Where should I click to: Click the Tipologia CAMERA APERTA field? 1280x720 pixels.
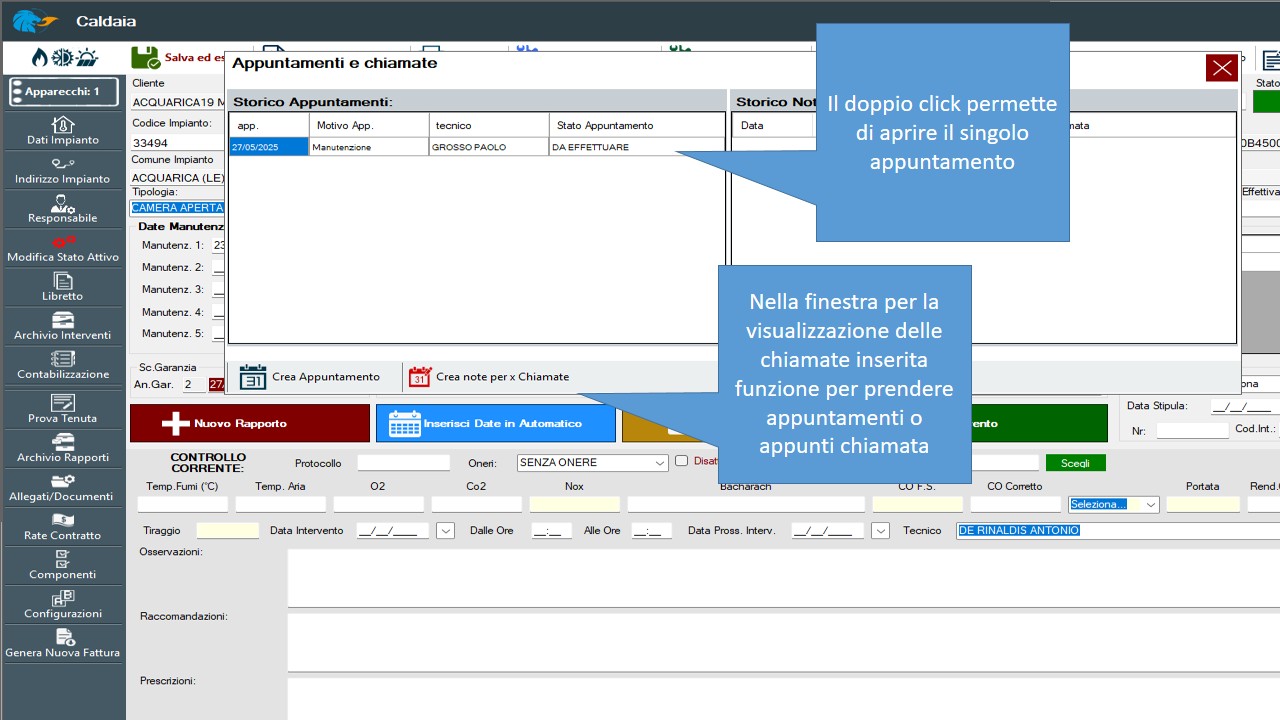(177, 208)
